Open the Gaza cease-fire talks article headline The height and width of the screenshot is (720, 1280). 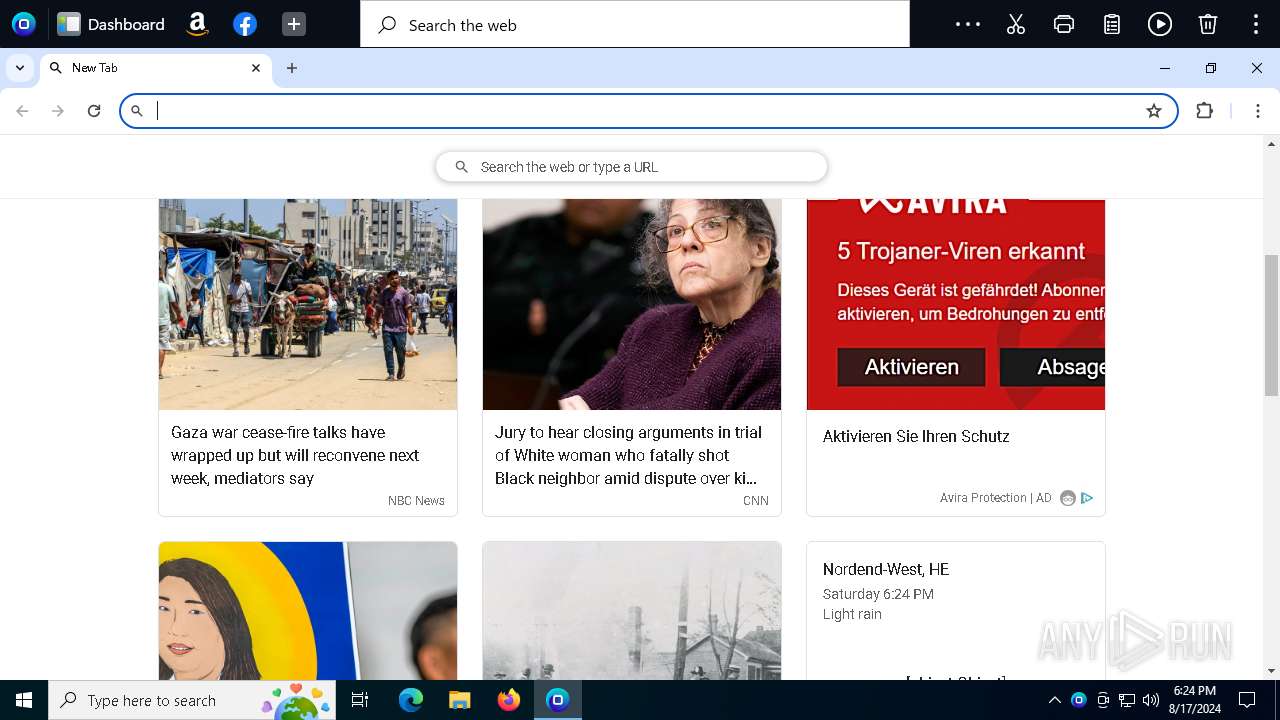coord(295,455)
